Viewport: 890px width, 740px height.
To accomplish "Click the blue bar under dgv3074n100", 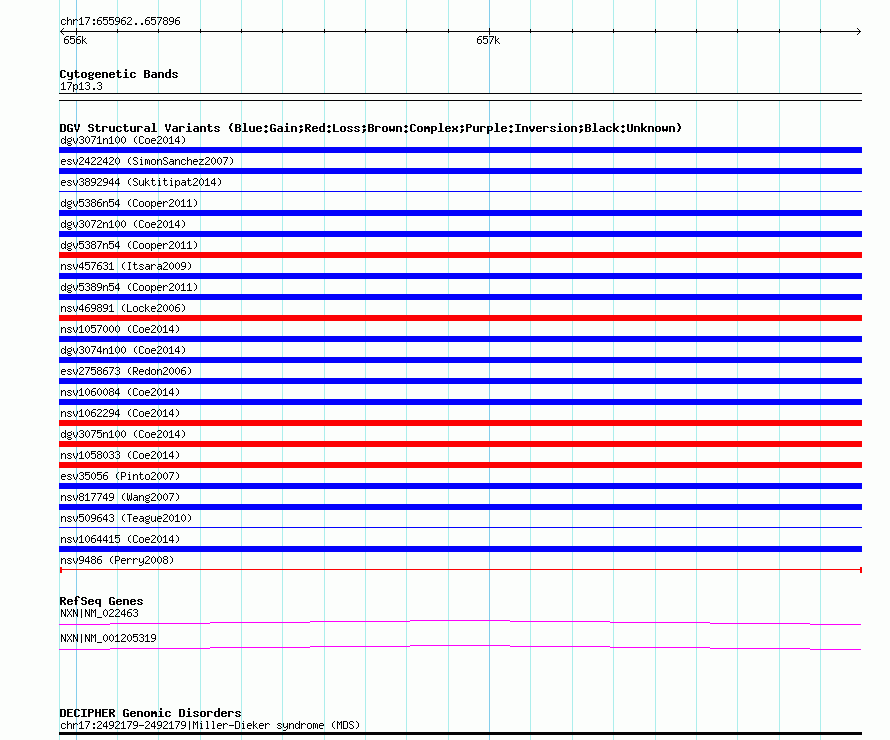I will (x=460, y=360).
